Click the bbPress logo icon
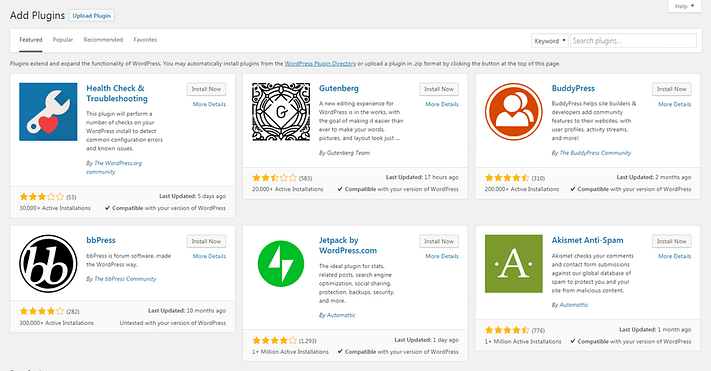 (x=48, y=264)
